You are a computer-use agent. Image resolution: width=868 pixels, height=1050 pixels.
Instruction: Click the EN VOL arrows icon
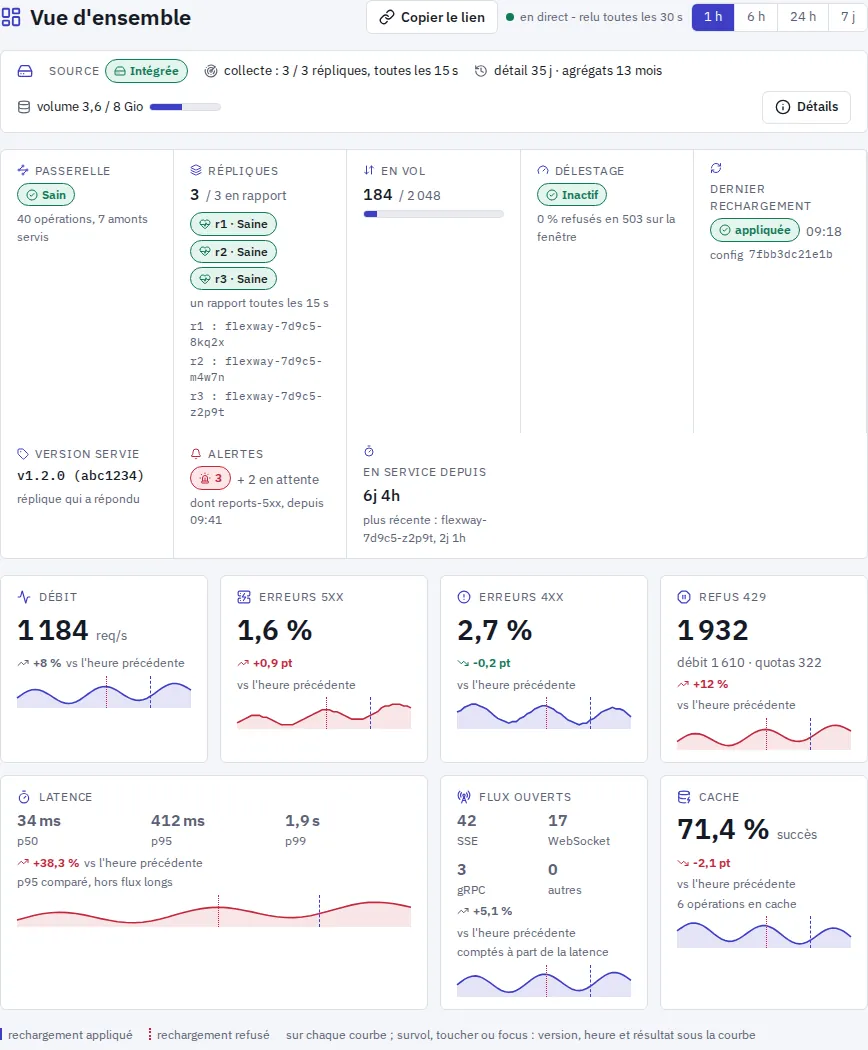point(369,170)
